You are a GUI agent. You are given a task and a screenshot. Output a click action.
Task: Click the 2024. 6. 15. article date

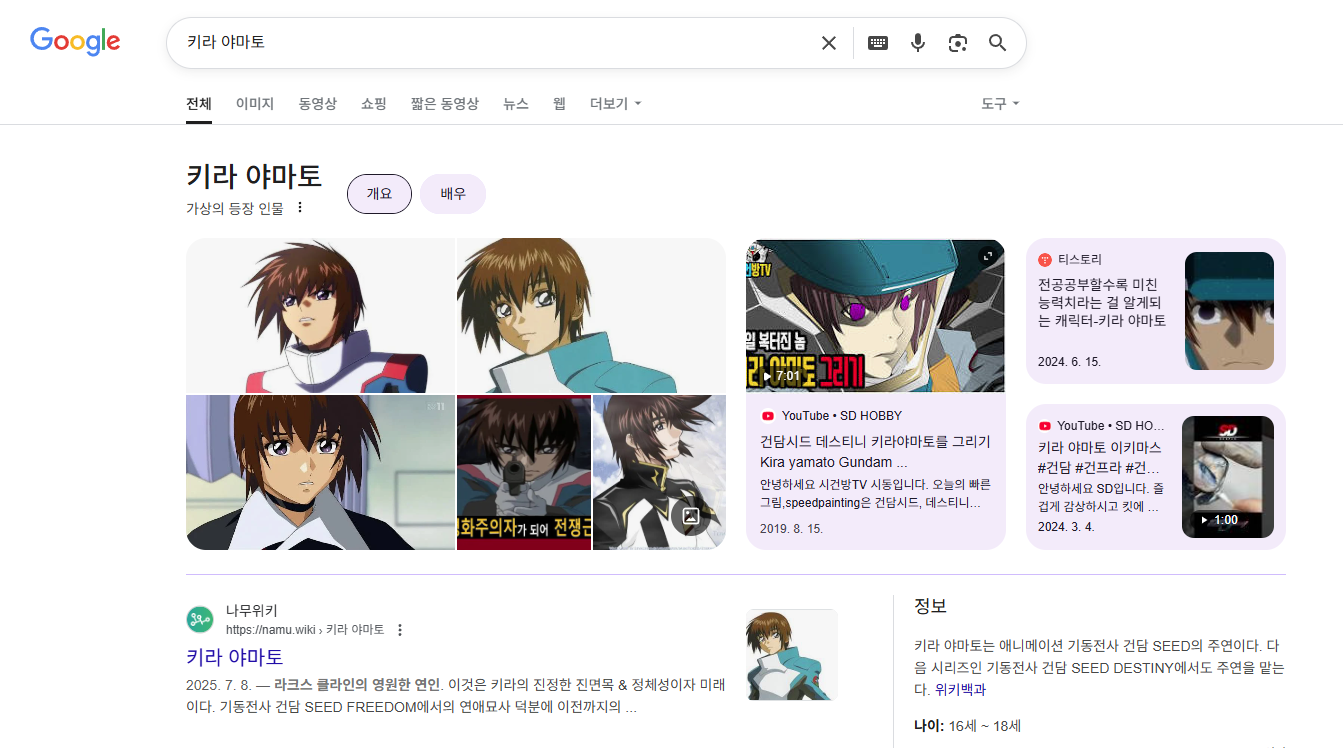click(x=1069, y=361)
